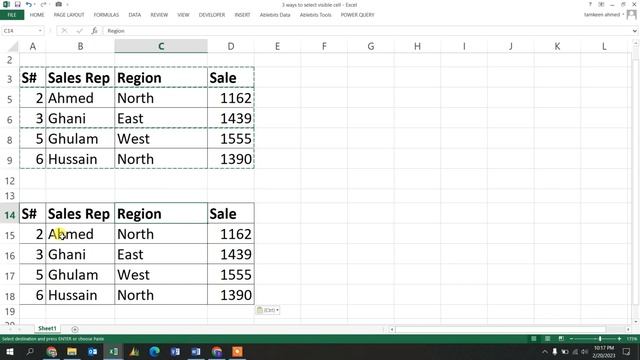Open the DEVELOPER ribbon tab
The image size is (640, 360).
click(x=212, y=15)
